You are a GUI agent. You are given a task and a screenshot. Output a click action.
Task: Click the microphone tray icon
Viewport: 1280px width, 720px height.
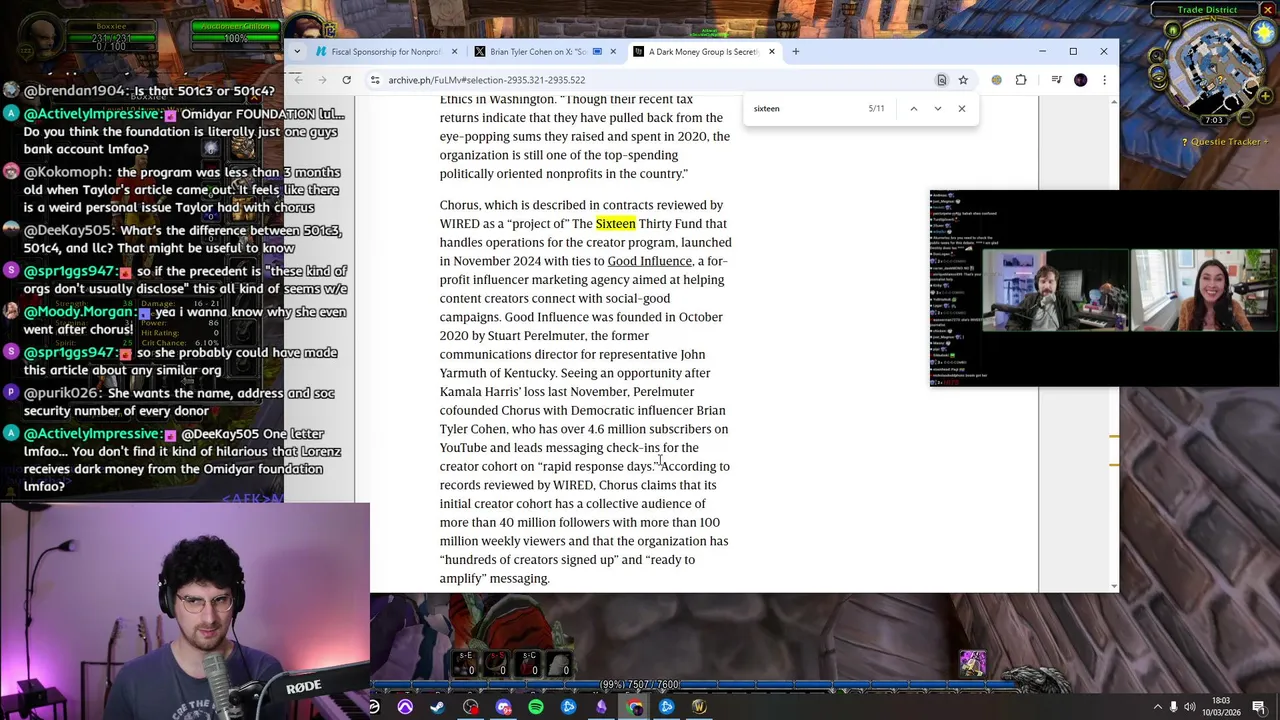click(x=1174, y=707)
